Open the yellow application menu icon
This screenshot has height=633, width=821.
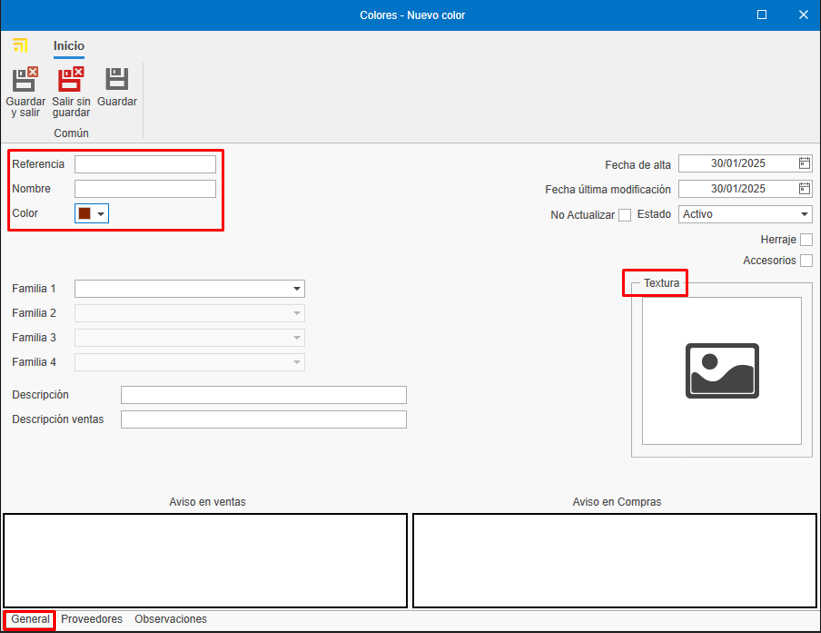(20, 46)
